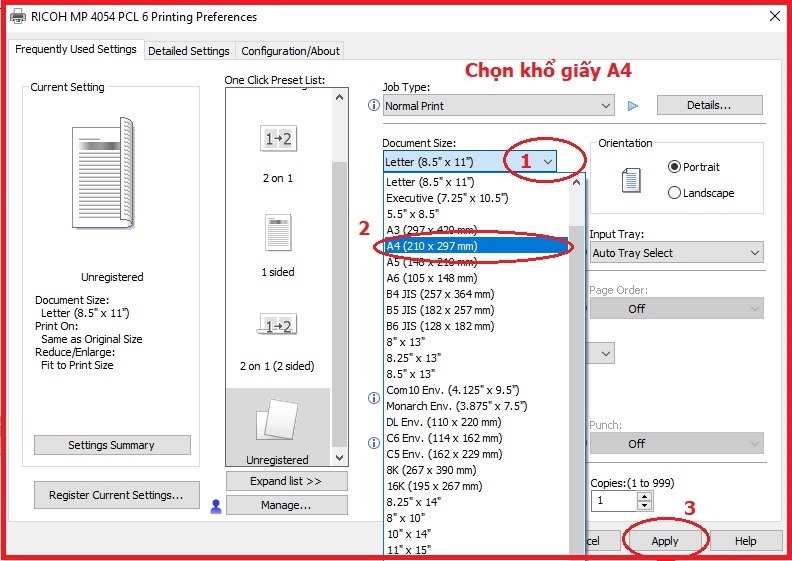Open the partially hidden dropdown below Page Order
Image resolution: width=792 pixels, height=561 pixels.
[602, 353]
